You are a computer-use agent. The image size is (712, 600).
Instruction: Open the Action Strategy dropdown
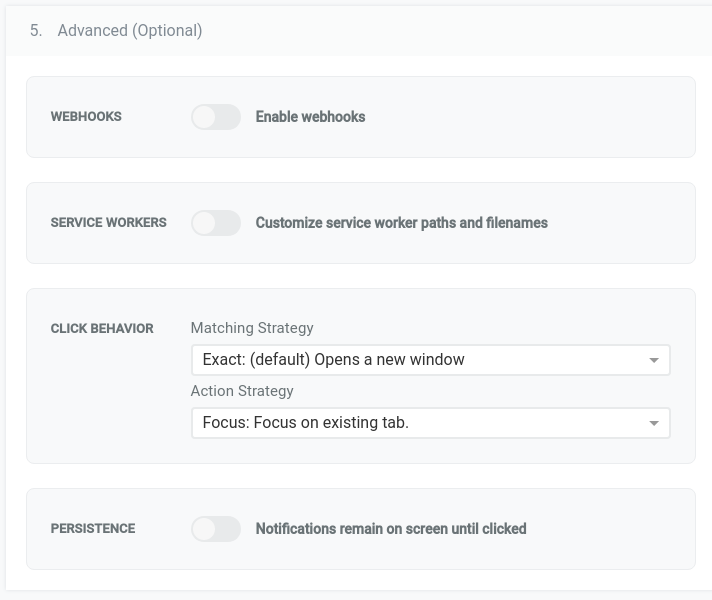pos(430,423)
